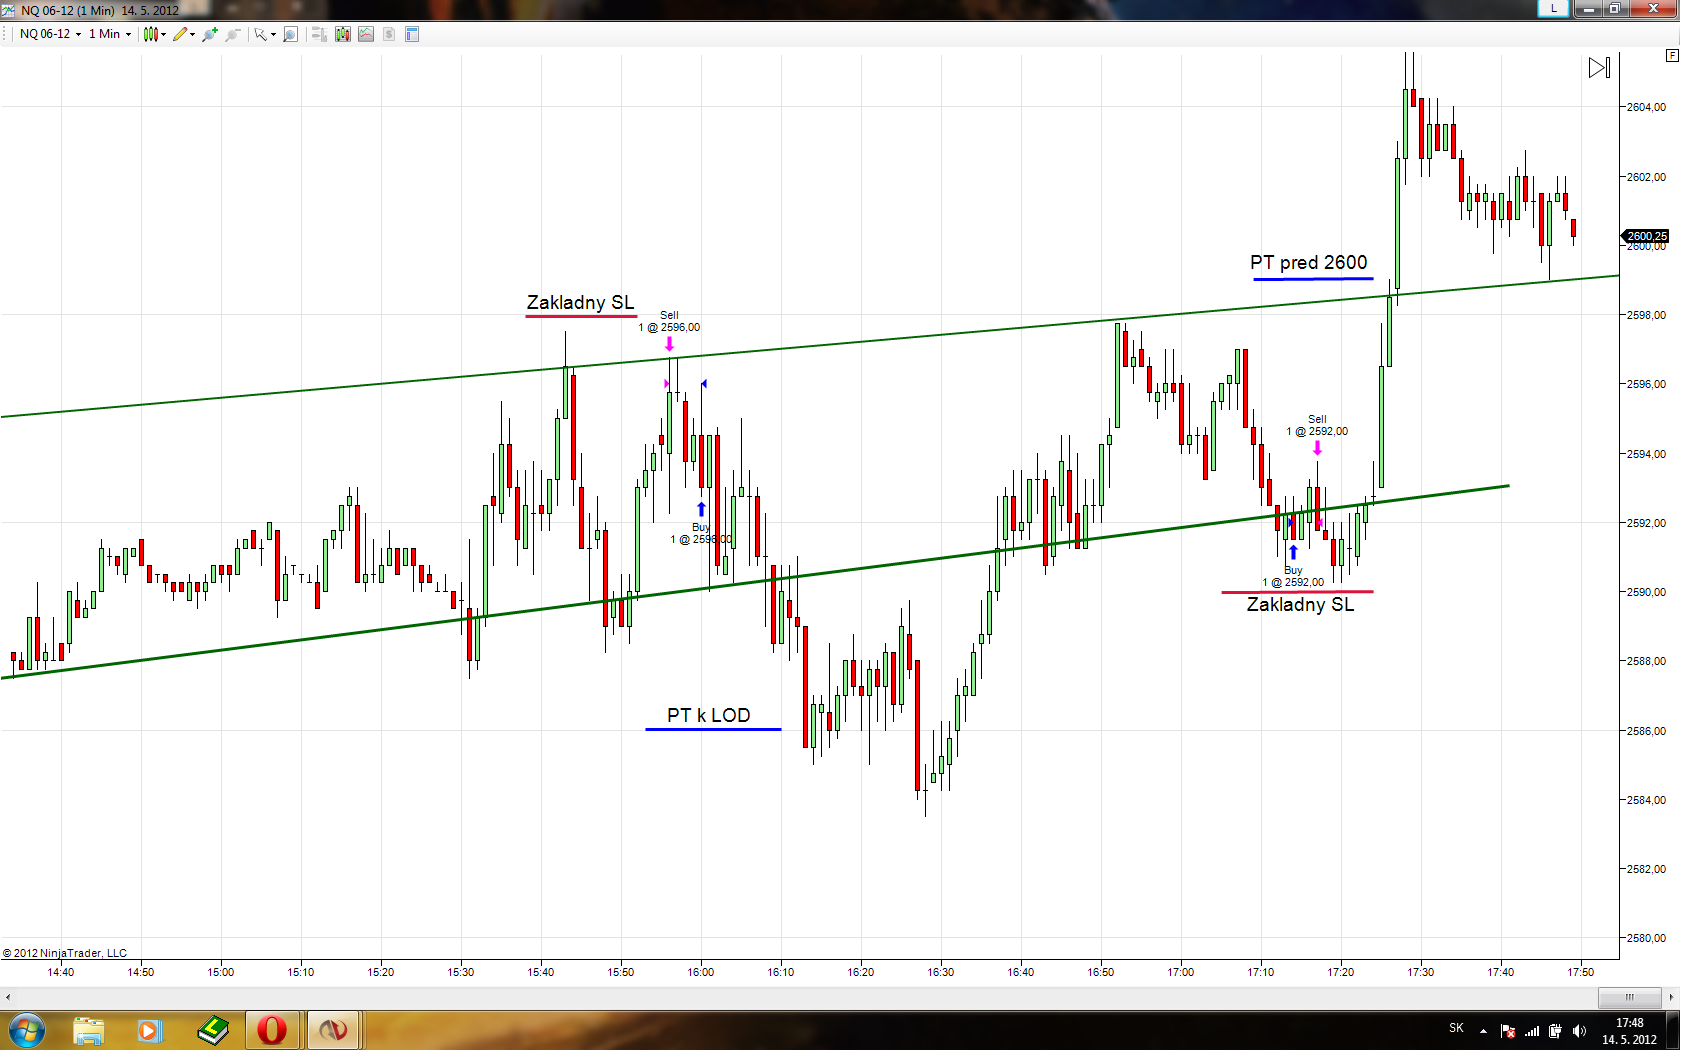This screenshot has width=1682, height=1050.
Task: Click the F button at chart corner
Action: (x=1672, y=56)
